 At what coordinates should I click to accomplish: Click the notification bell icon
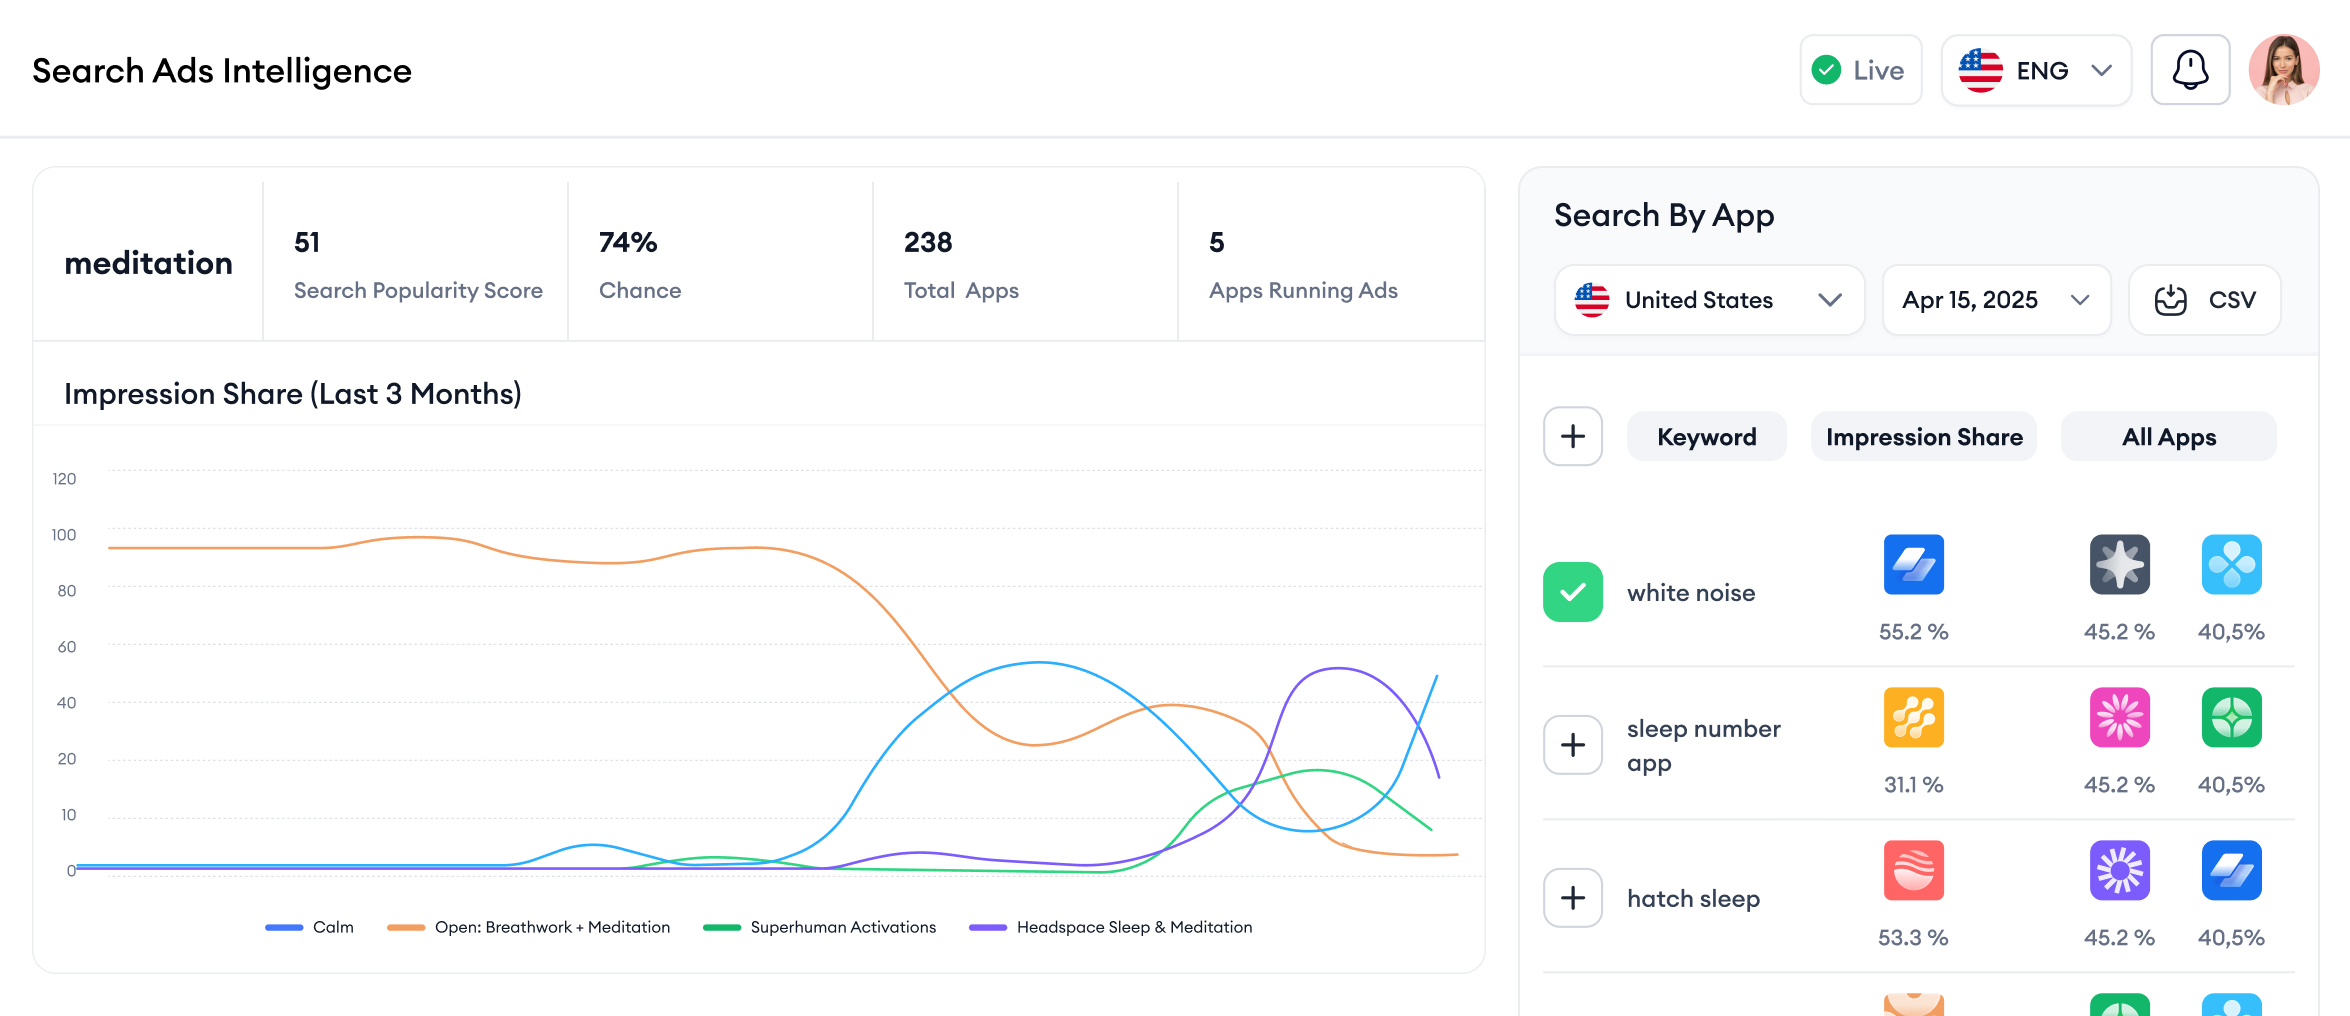click(x=2190, y=70)
